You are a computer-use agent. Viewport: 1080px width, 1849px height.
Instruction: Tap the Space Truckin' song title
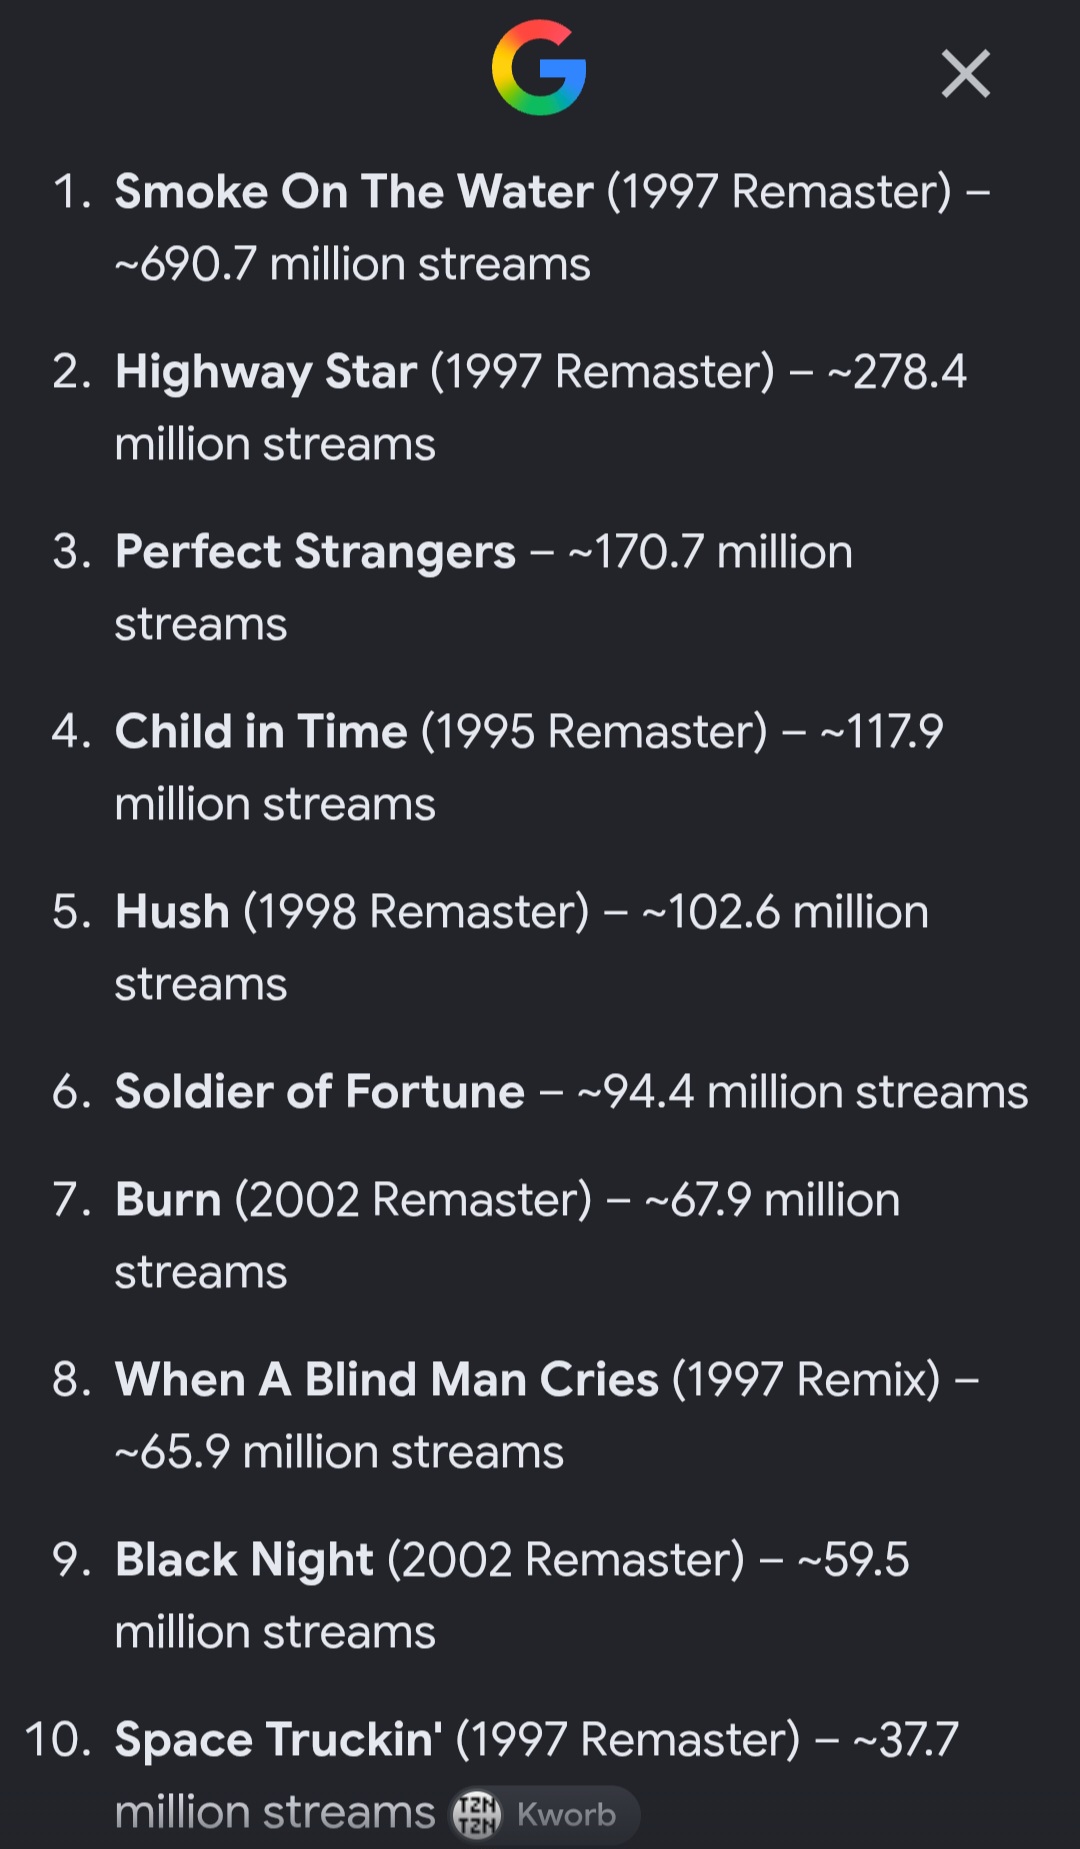pyautogui.click(x=279, y=1739)
